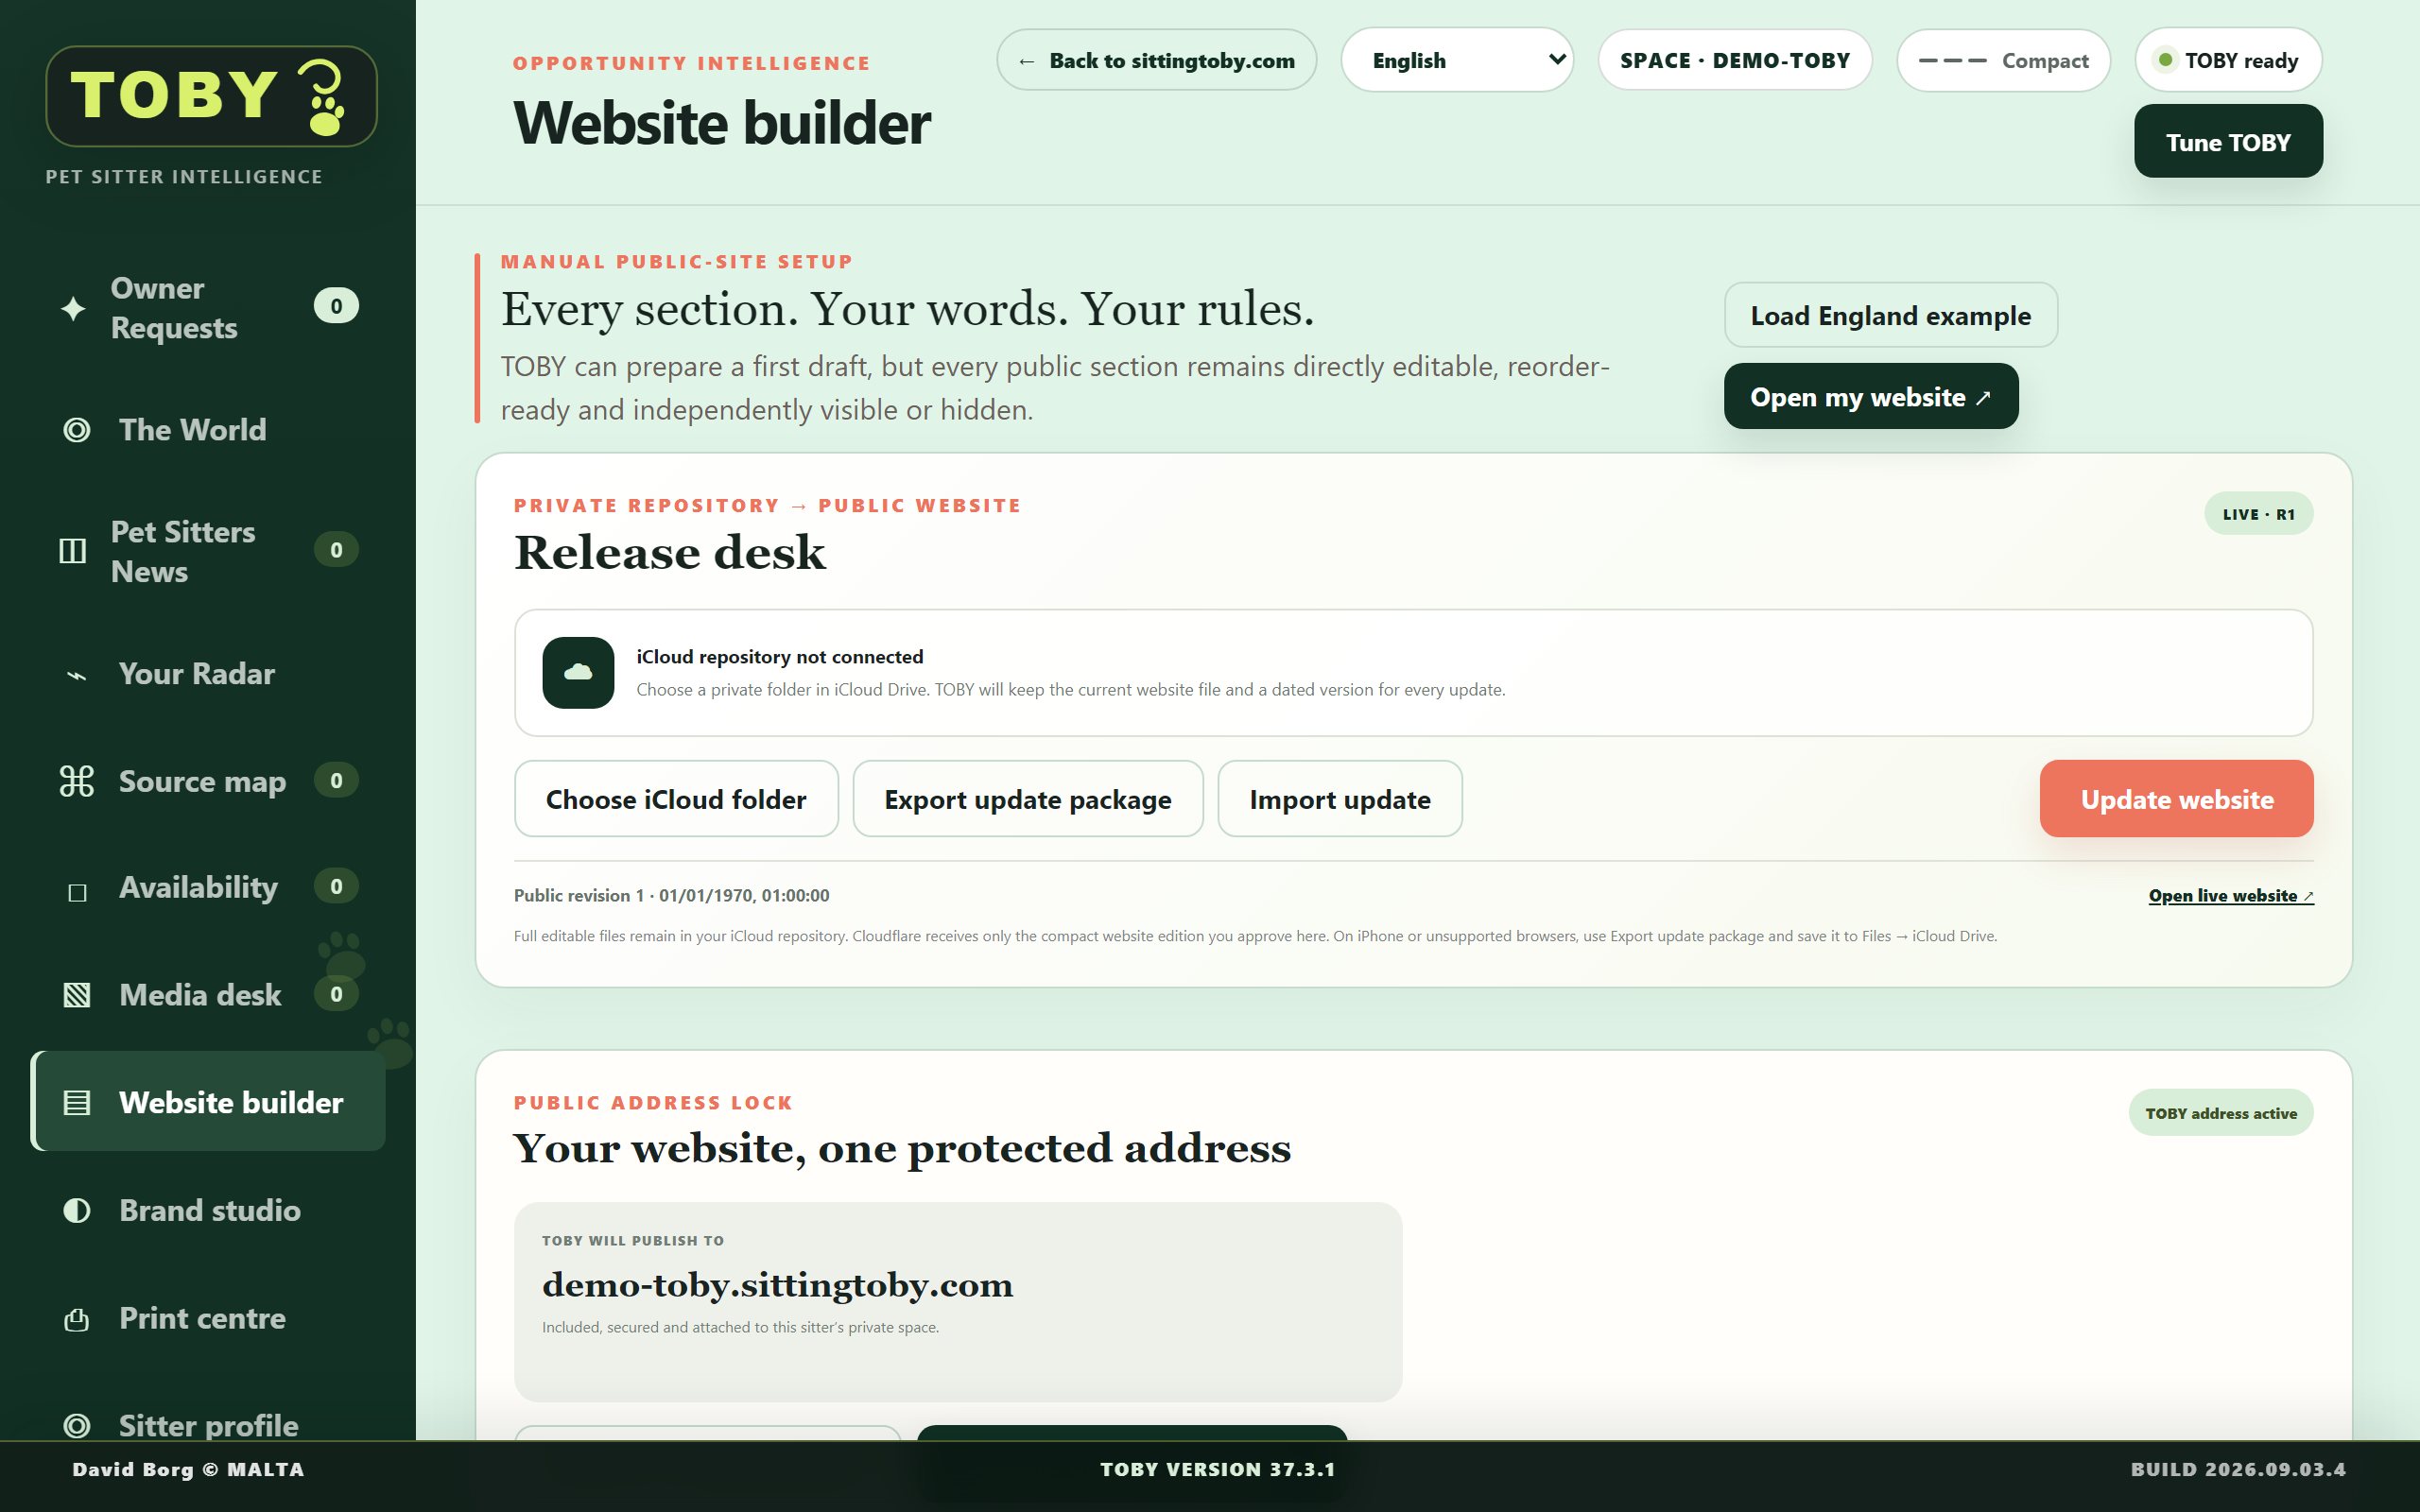Screen dimensions: 2420x1512
Task: Open Brand studio
Action: click(208, 1211)
